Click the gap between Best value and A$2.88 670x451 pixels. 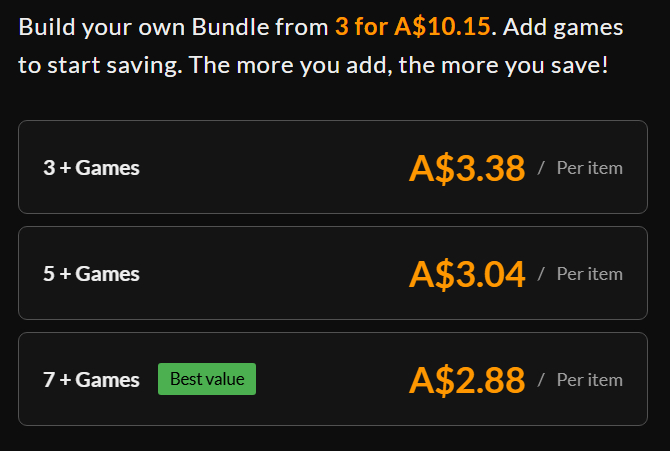click(x=330, y=380)
